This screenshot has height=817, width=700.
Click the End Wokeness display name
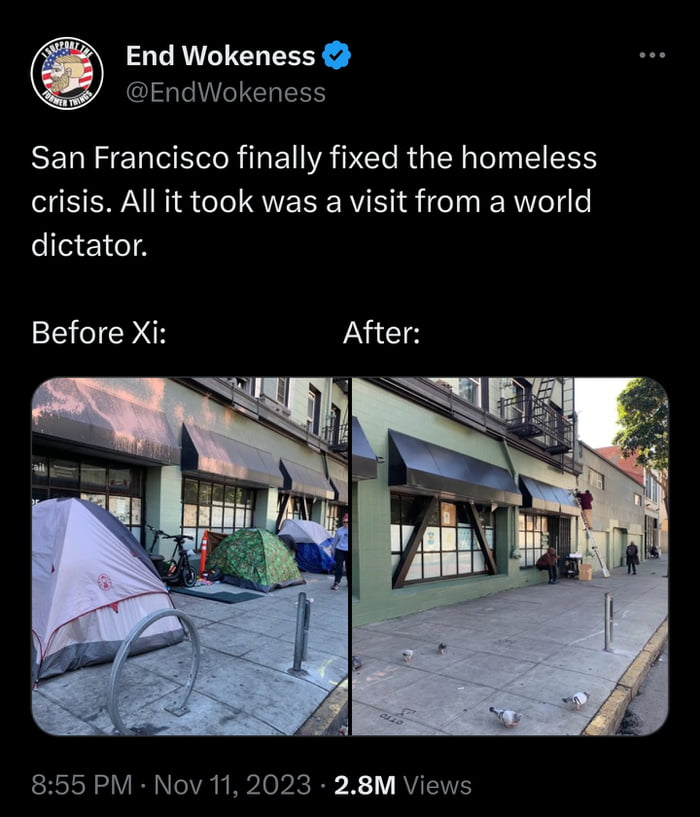click(220, 55)
